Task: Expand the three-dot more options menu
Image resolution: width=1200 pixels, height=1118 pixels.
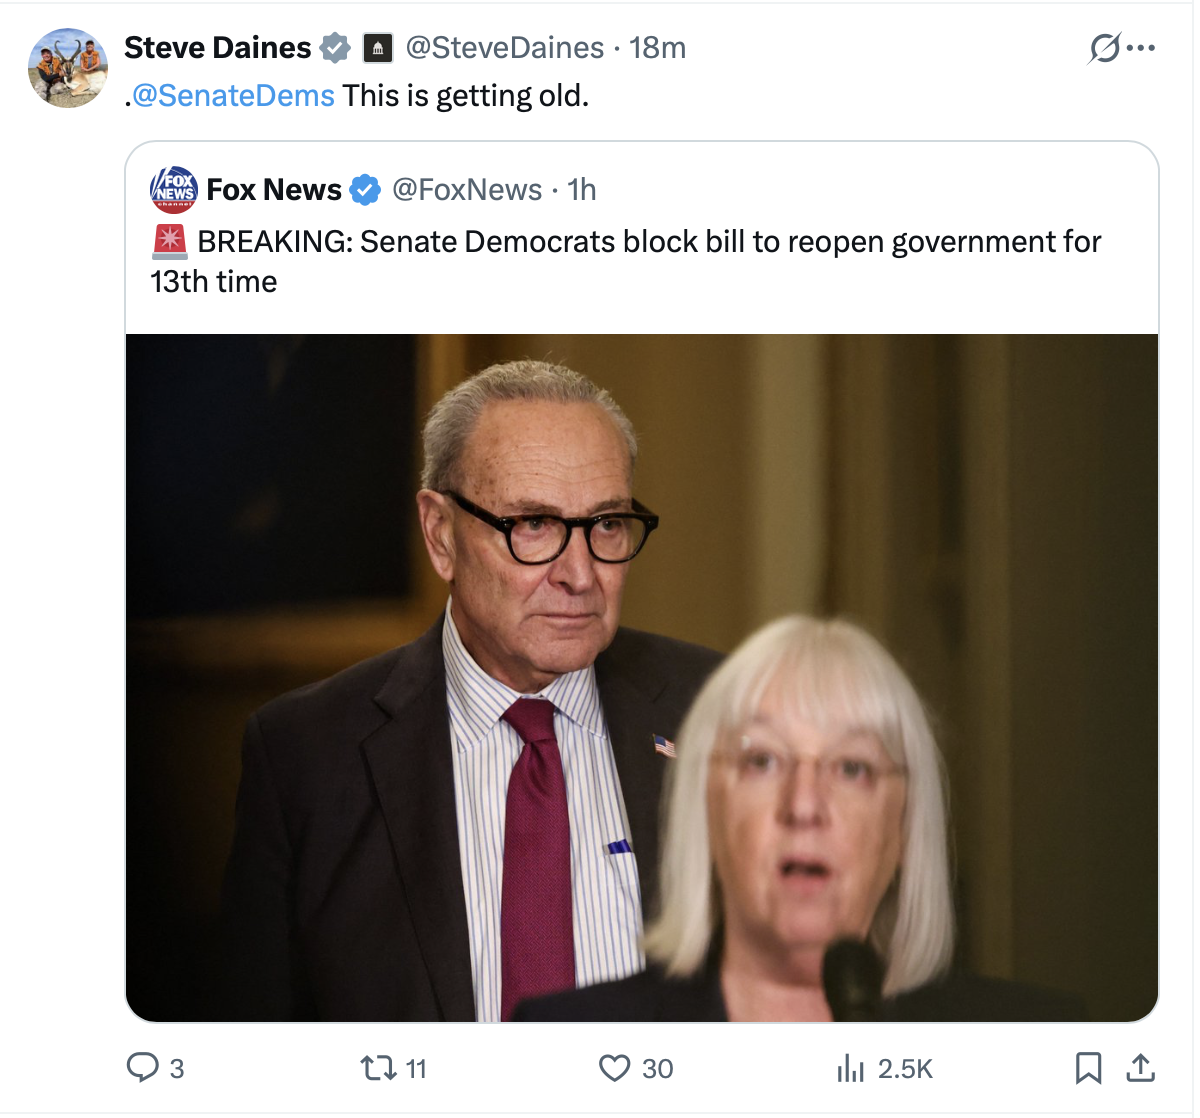Action: 1141,48
